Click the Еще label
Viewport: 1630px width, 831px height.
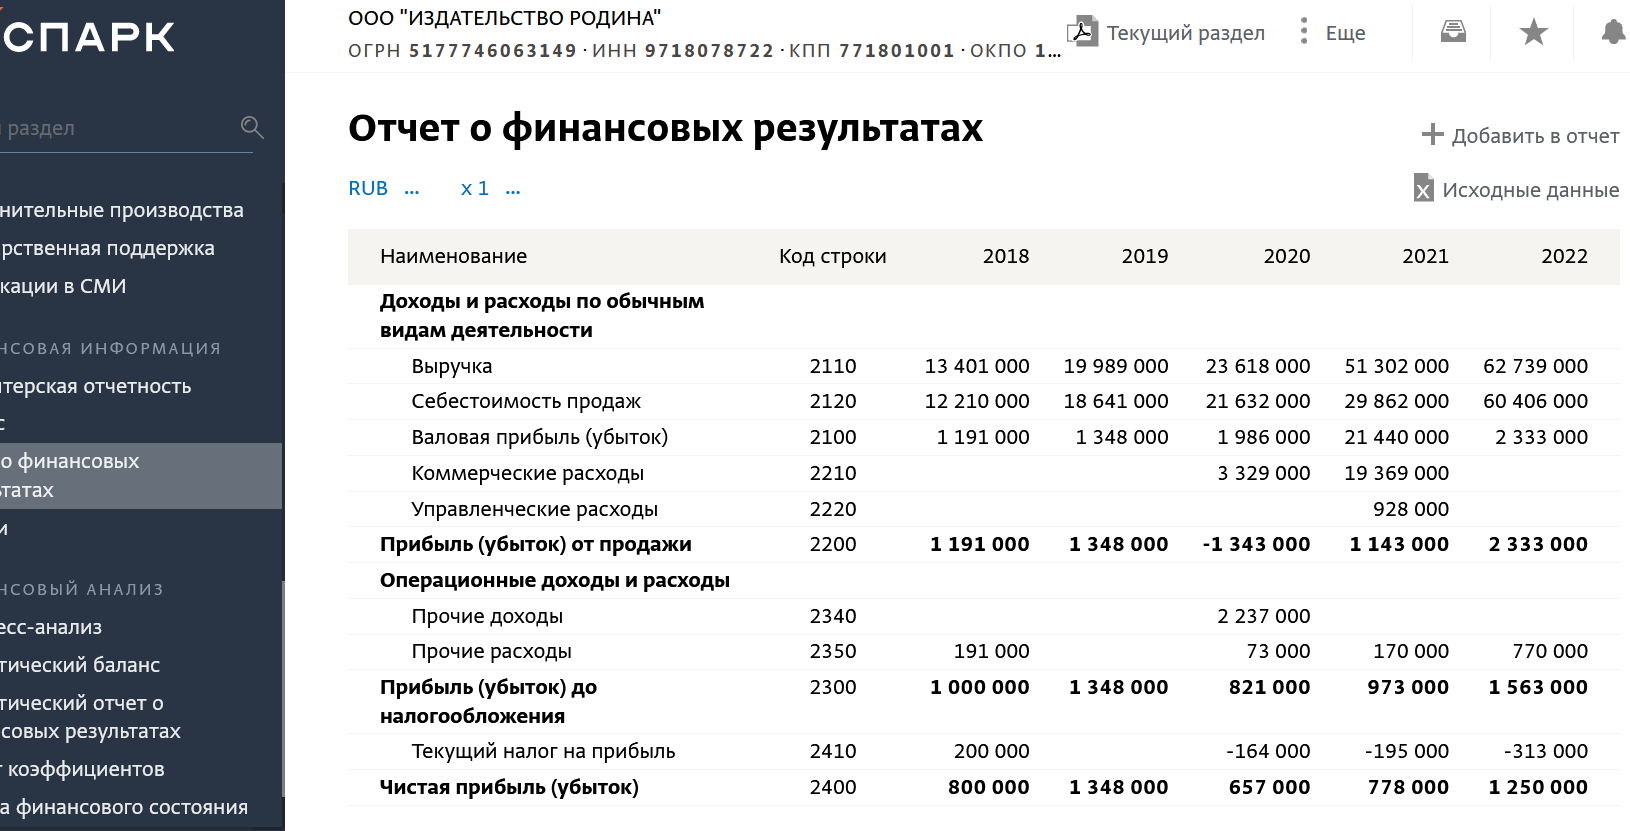pyautogui.click(x=1345, y=33)
